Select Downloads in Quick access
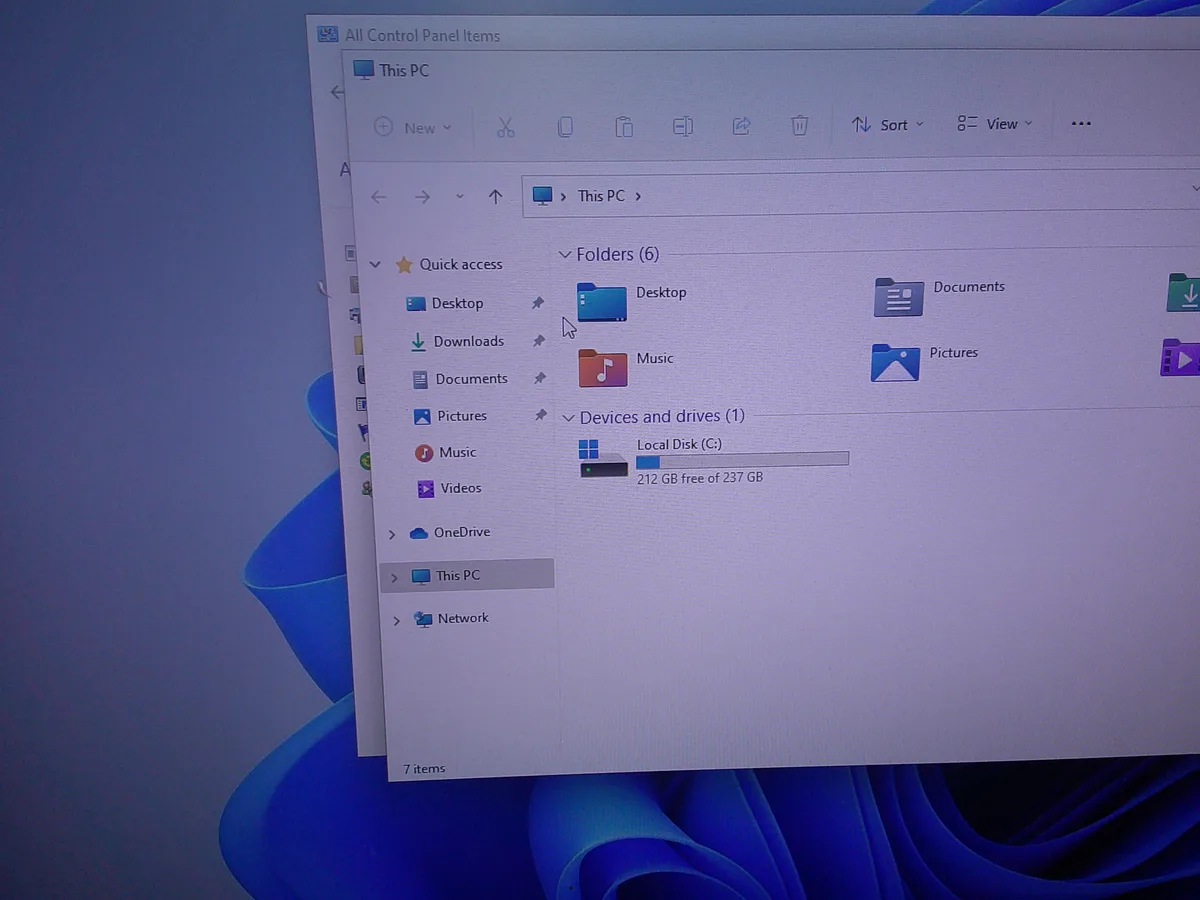 tap(469, 341)
